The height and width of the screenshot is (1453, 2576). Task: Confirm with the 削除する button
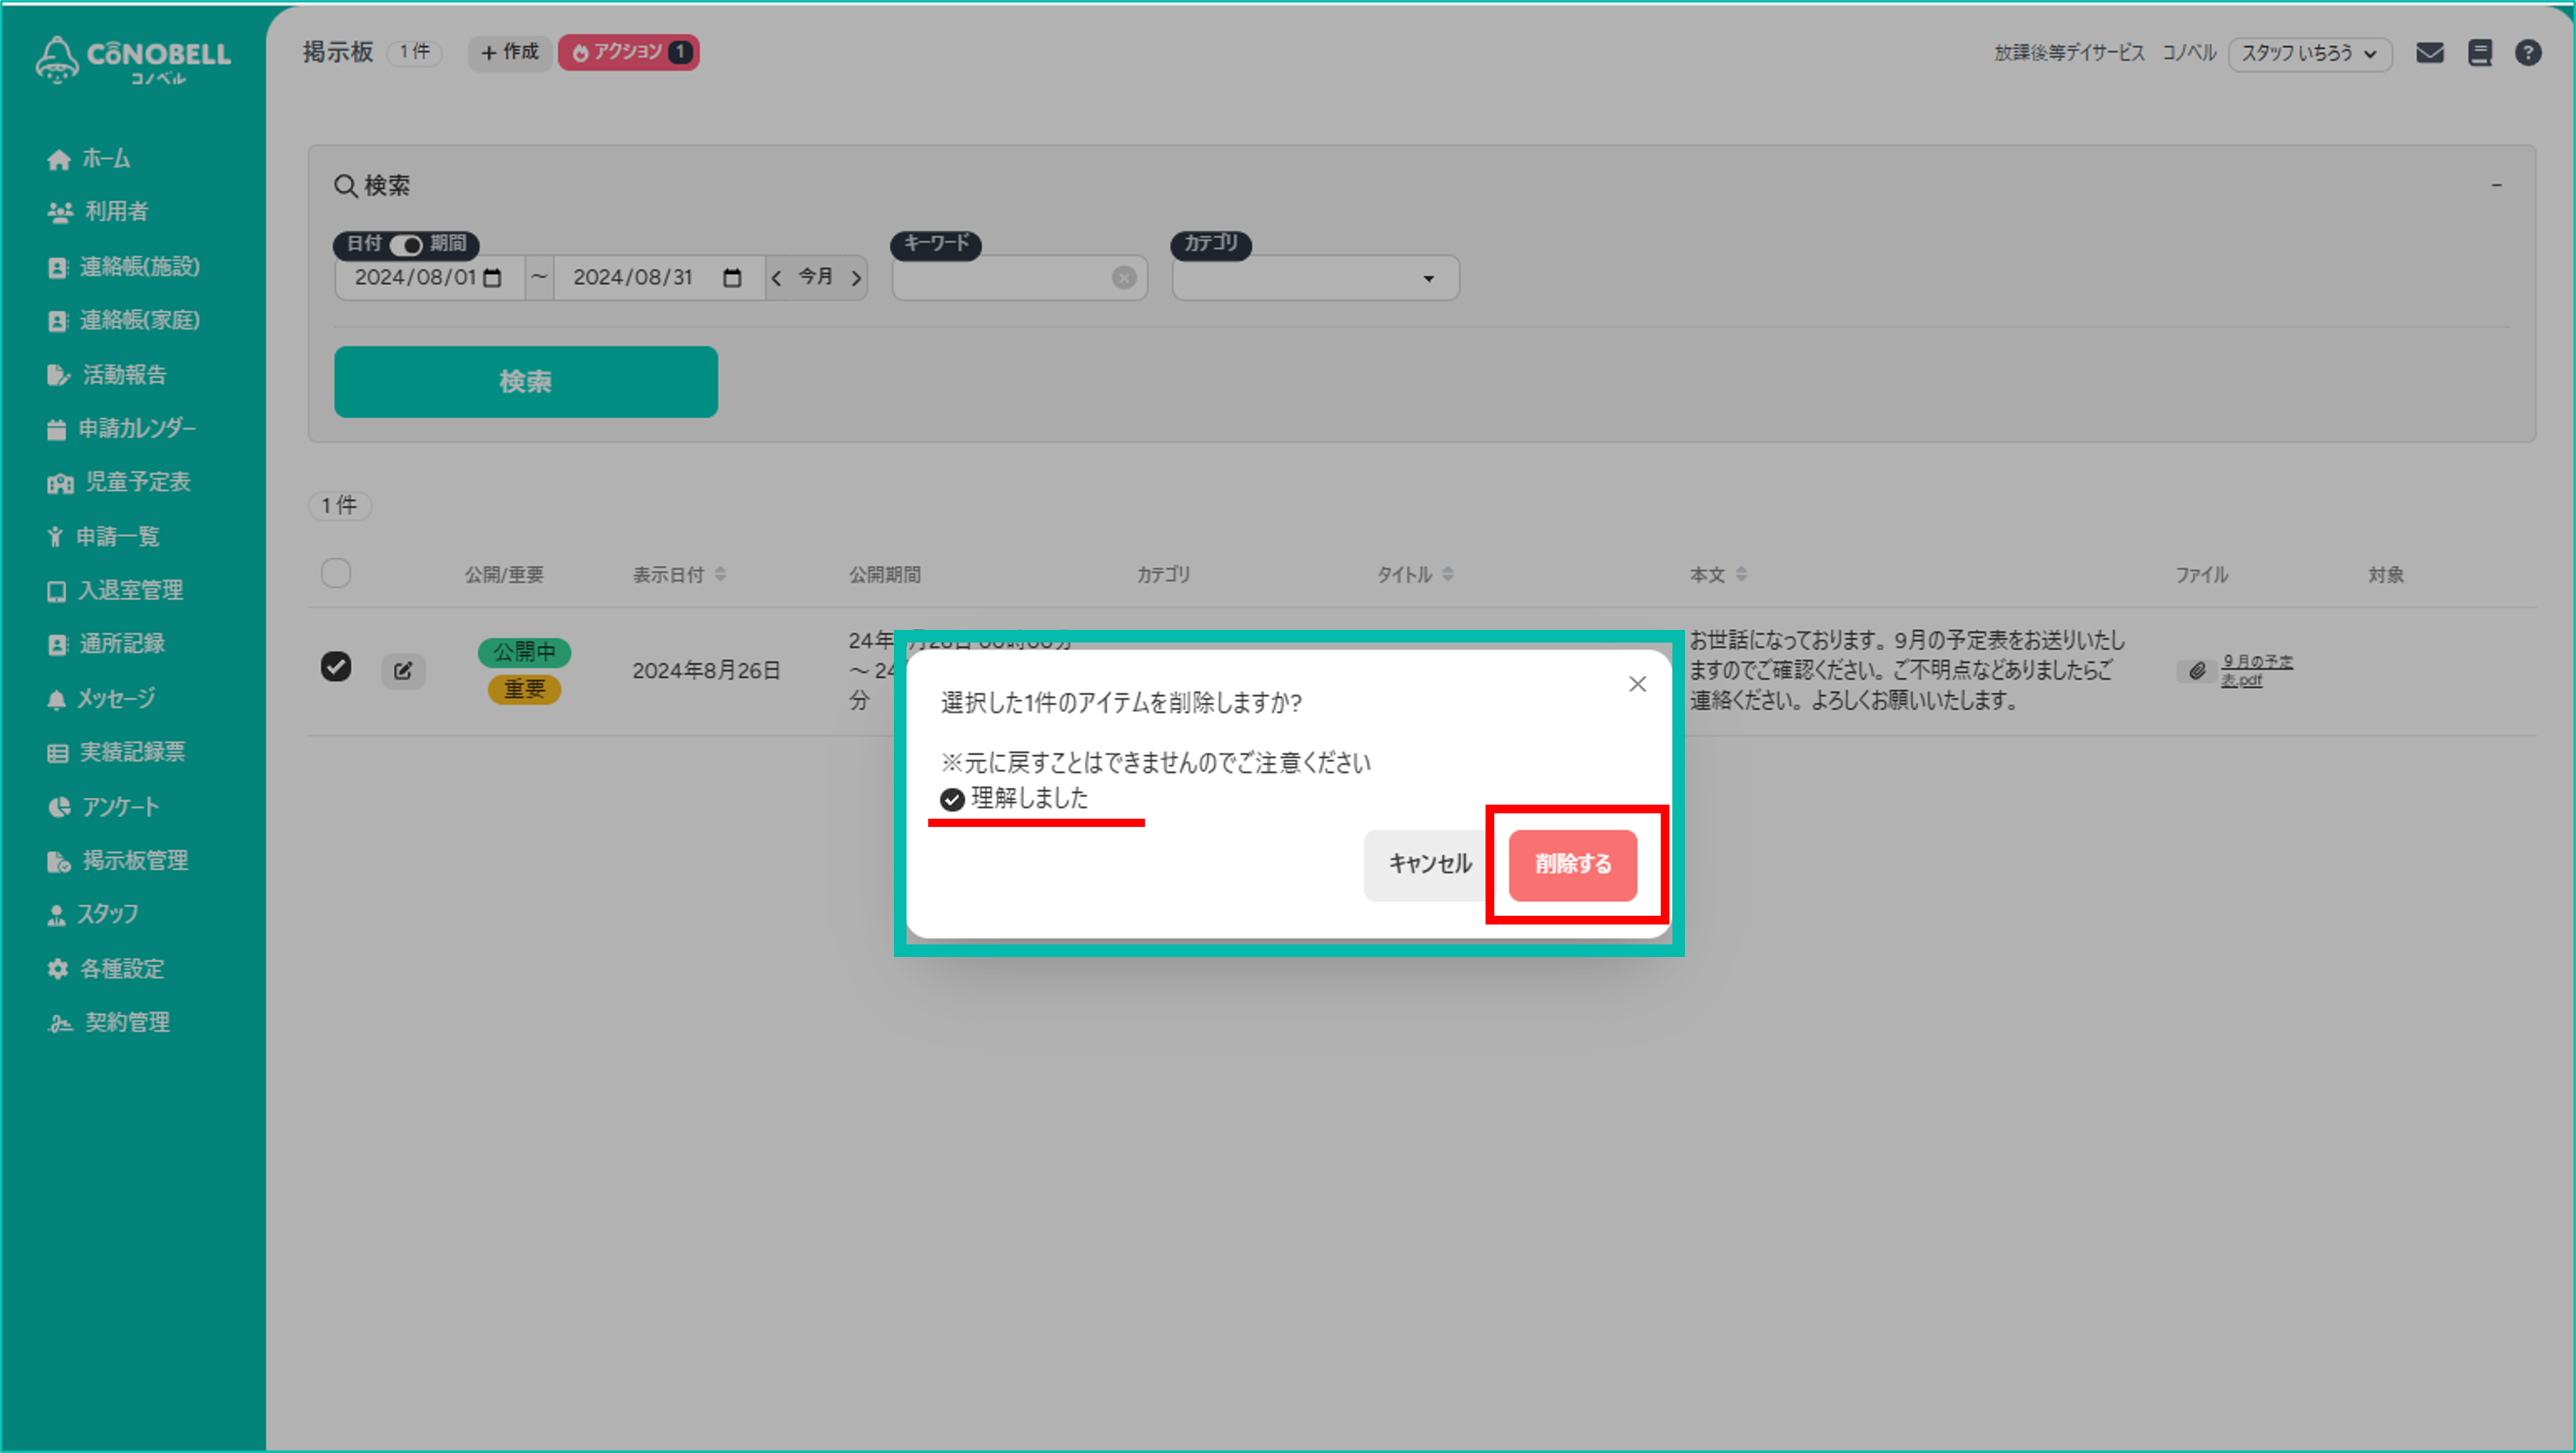1573,865
